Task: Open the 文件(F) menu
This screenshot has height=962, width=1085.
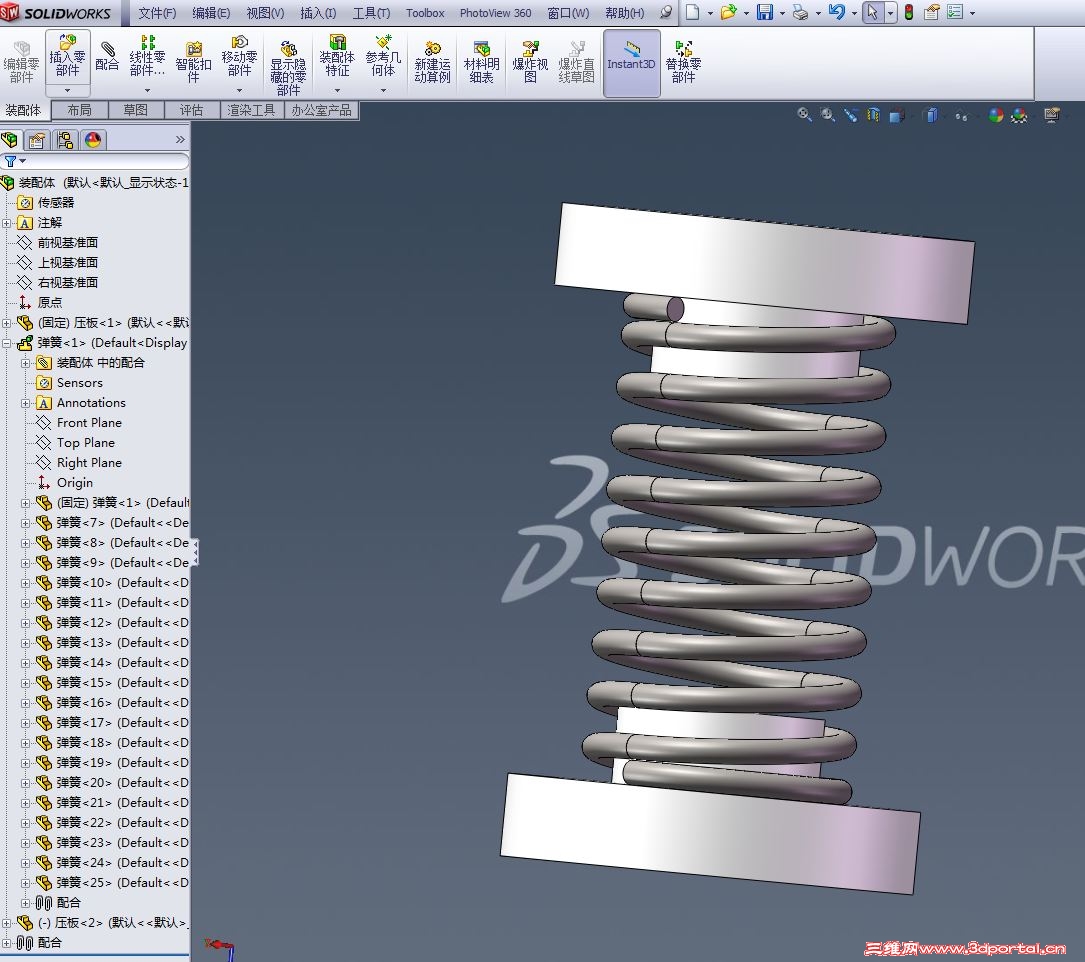Action: [x=157, y=13]
